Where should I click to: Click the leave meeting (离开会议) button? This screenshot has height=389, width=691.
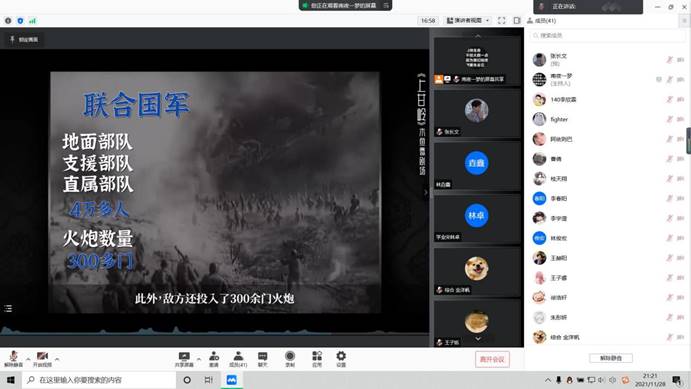(x=492, y=359)
